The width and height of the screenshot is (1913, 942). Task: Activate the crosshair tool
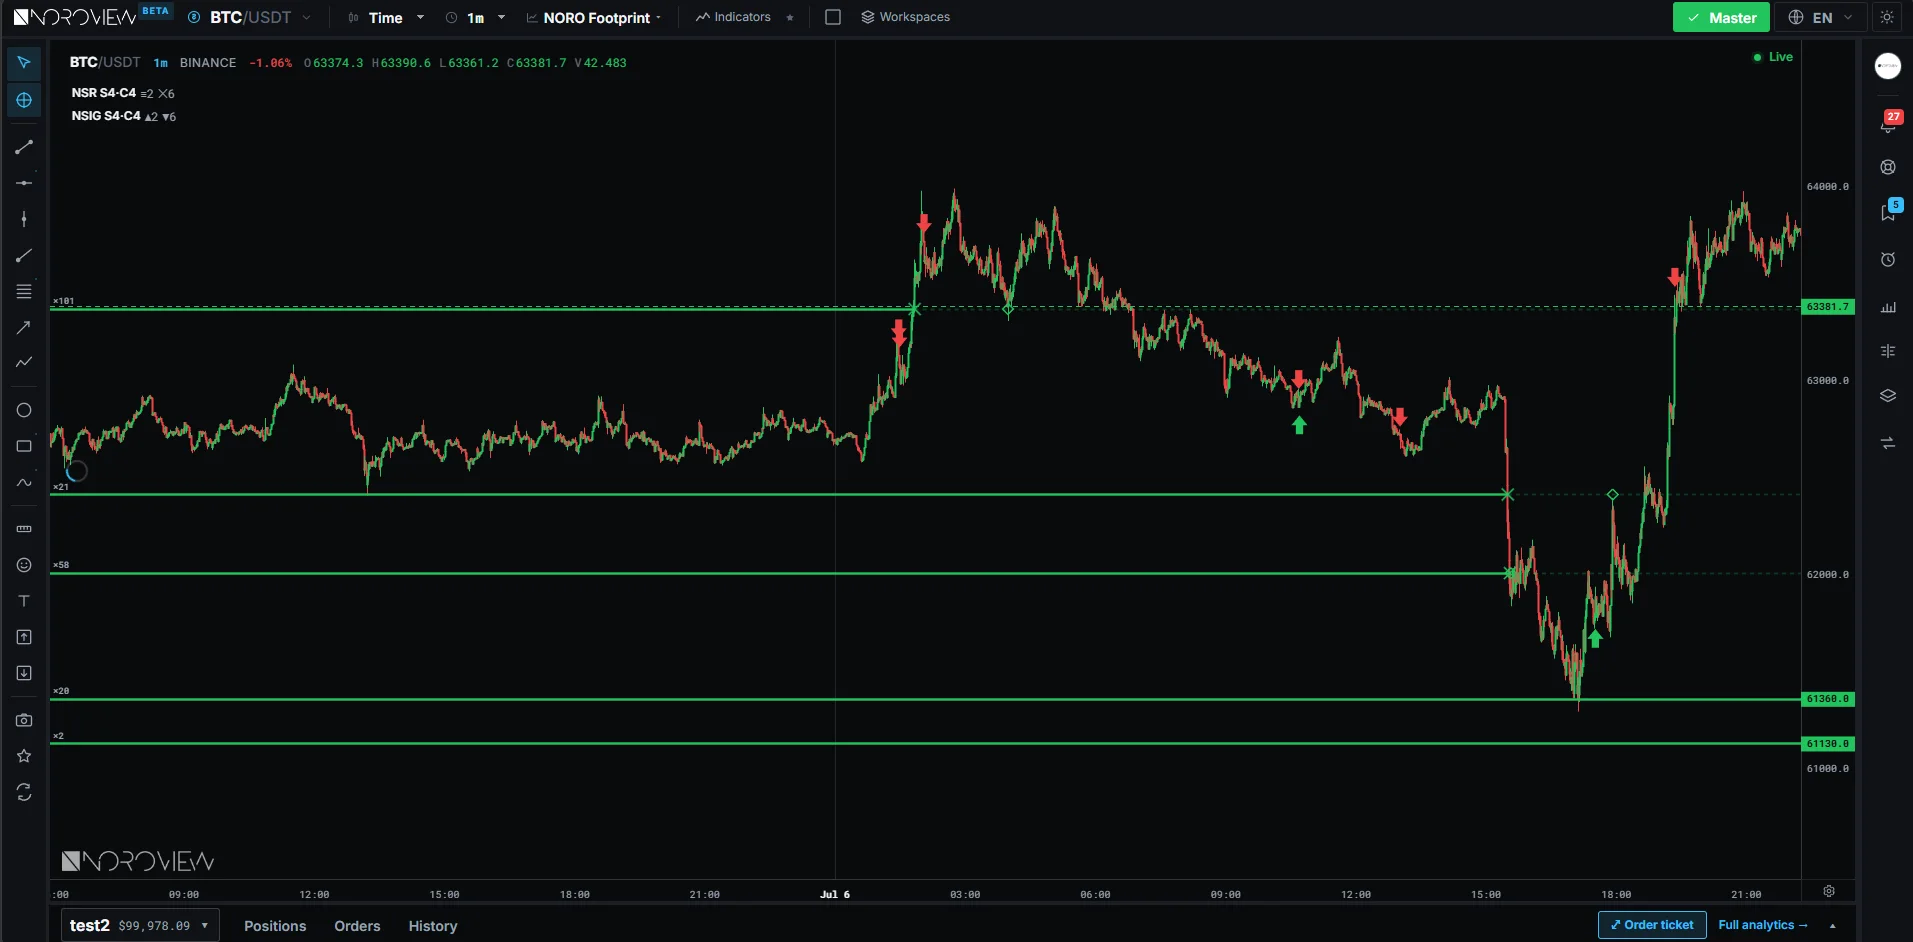[x=24, y=100]
